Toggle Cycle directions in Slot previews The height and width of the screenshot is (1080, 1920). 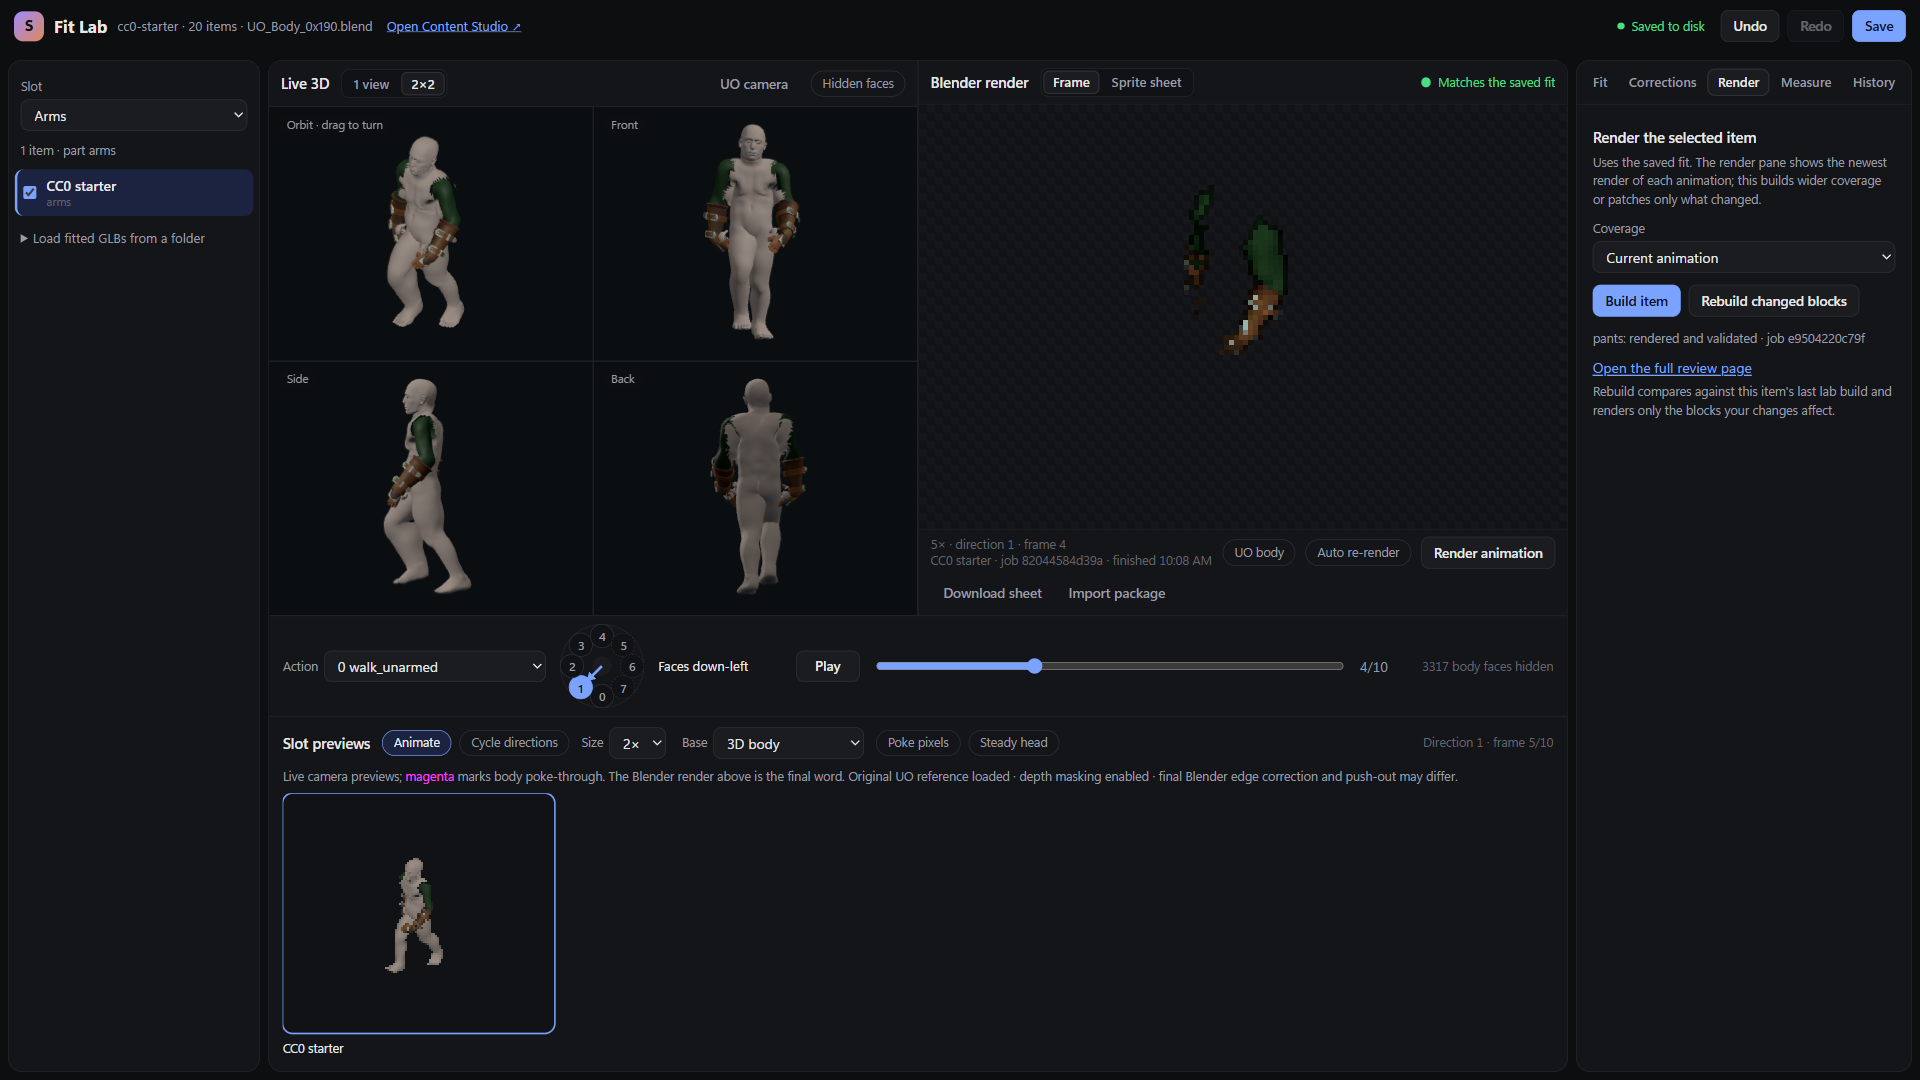click(514, 743)
